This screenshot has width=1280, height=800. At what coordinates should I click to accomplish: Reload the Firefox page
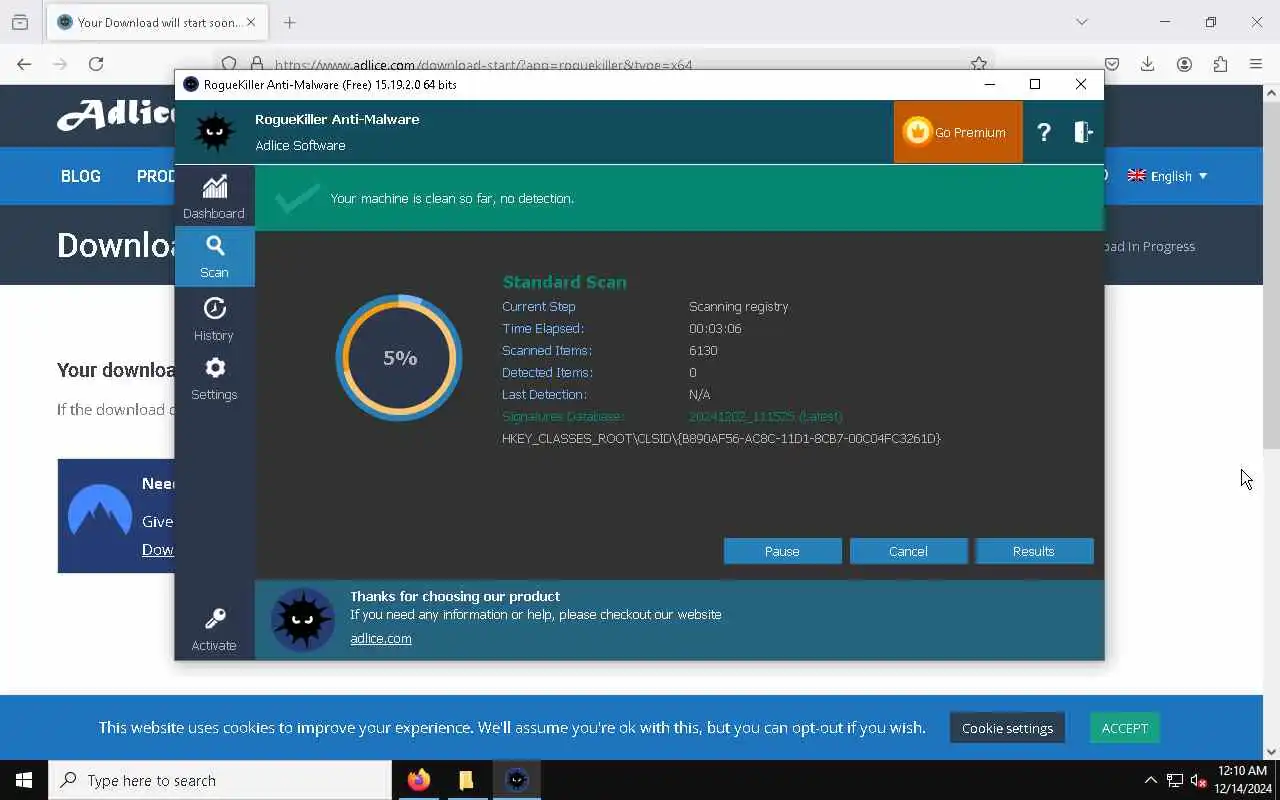[96, 64]
